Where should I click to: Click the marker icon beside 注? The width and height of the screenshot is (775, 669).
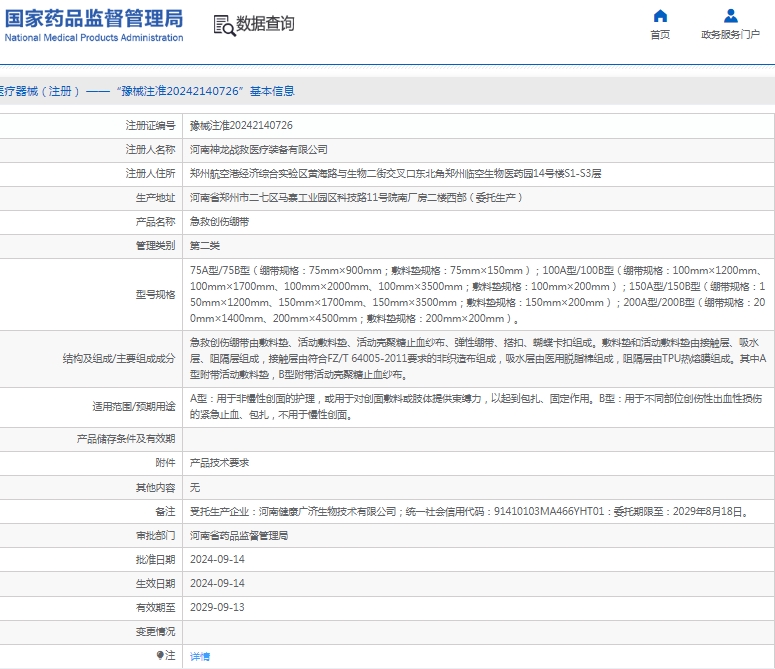160,655
